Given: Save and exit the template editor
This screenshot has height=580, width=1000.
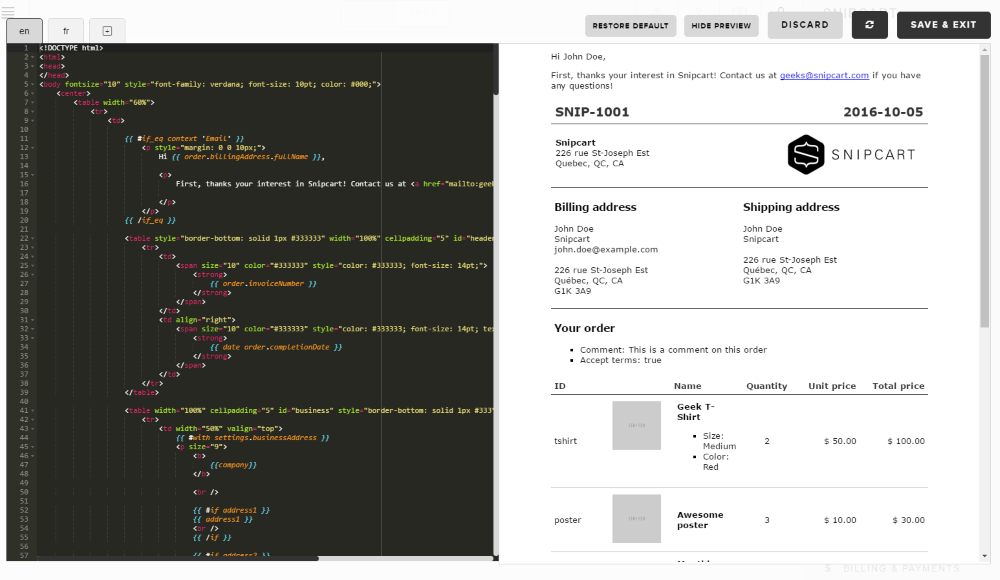Looking at the screenshot, I should coord(943,25).
